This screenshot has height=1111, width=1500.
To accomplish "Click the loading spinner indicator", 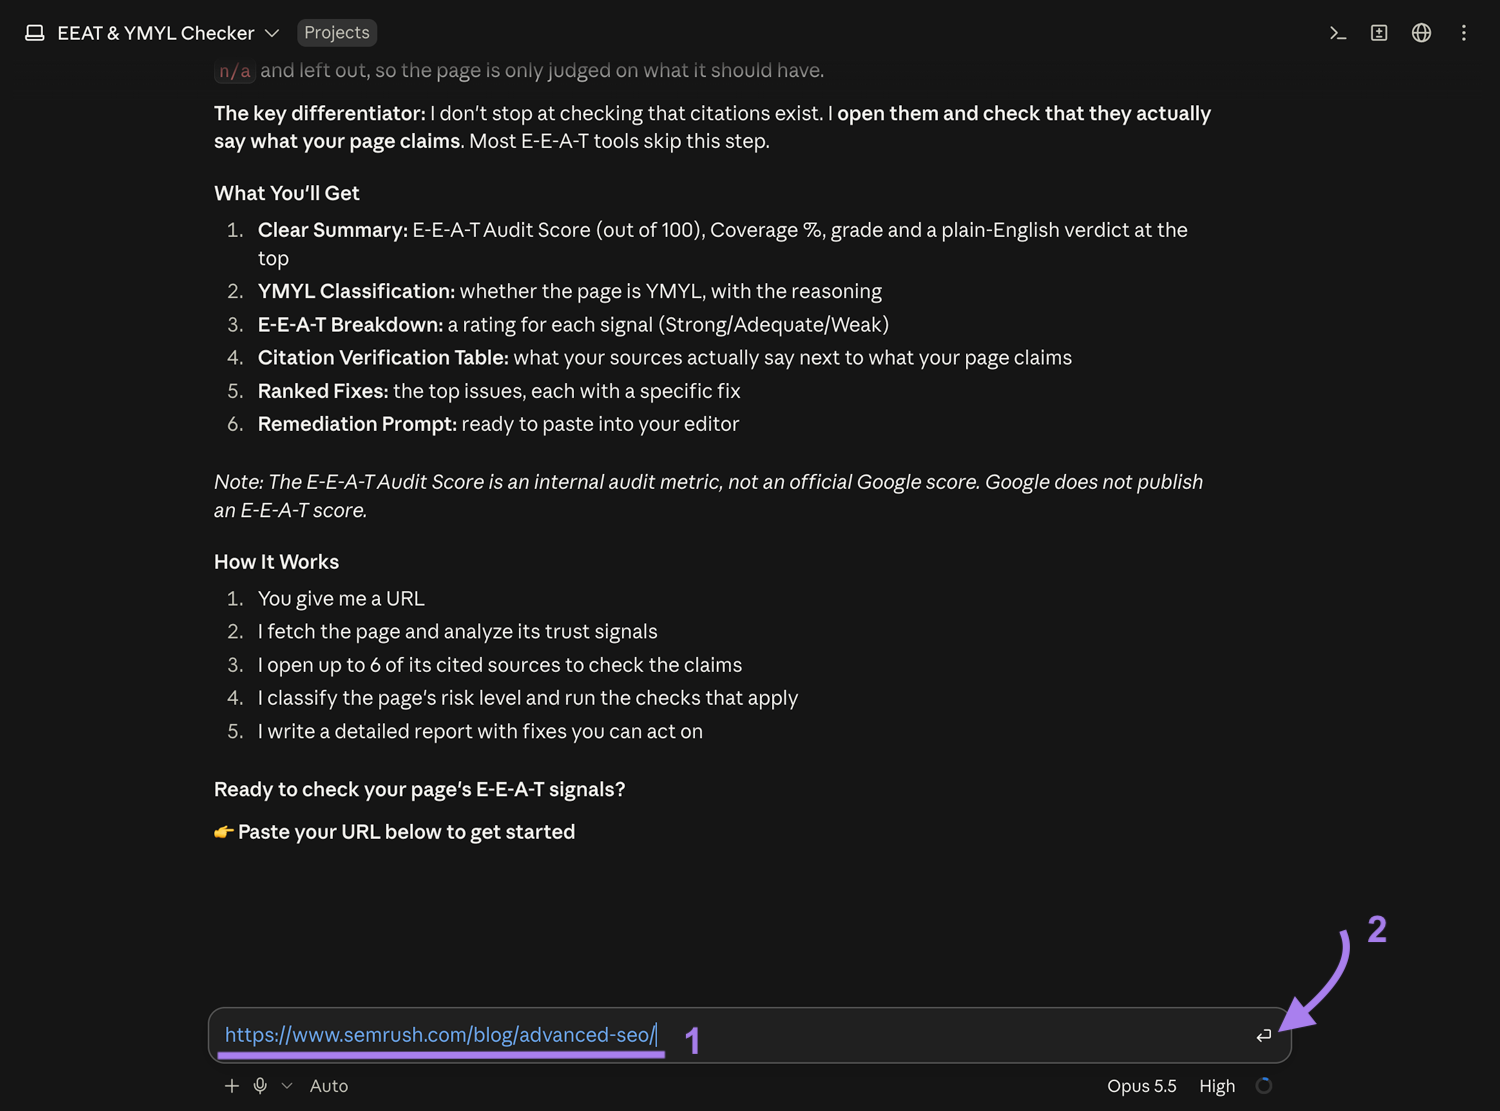I will click(x=1264, y=1086).
